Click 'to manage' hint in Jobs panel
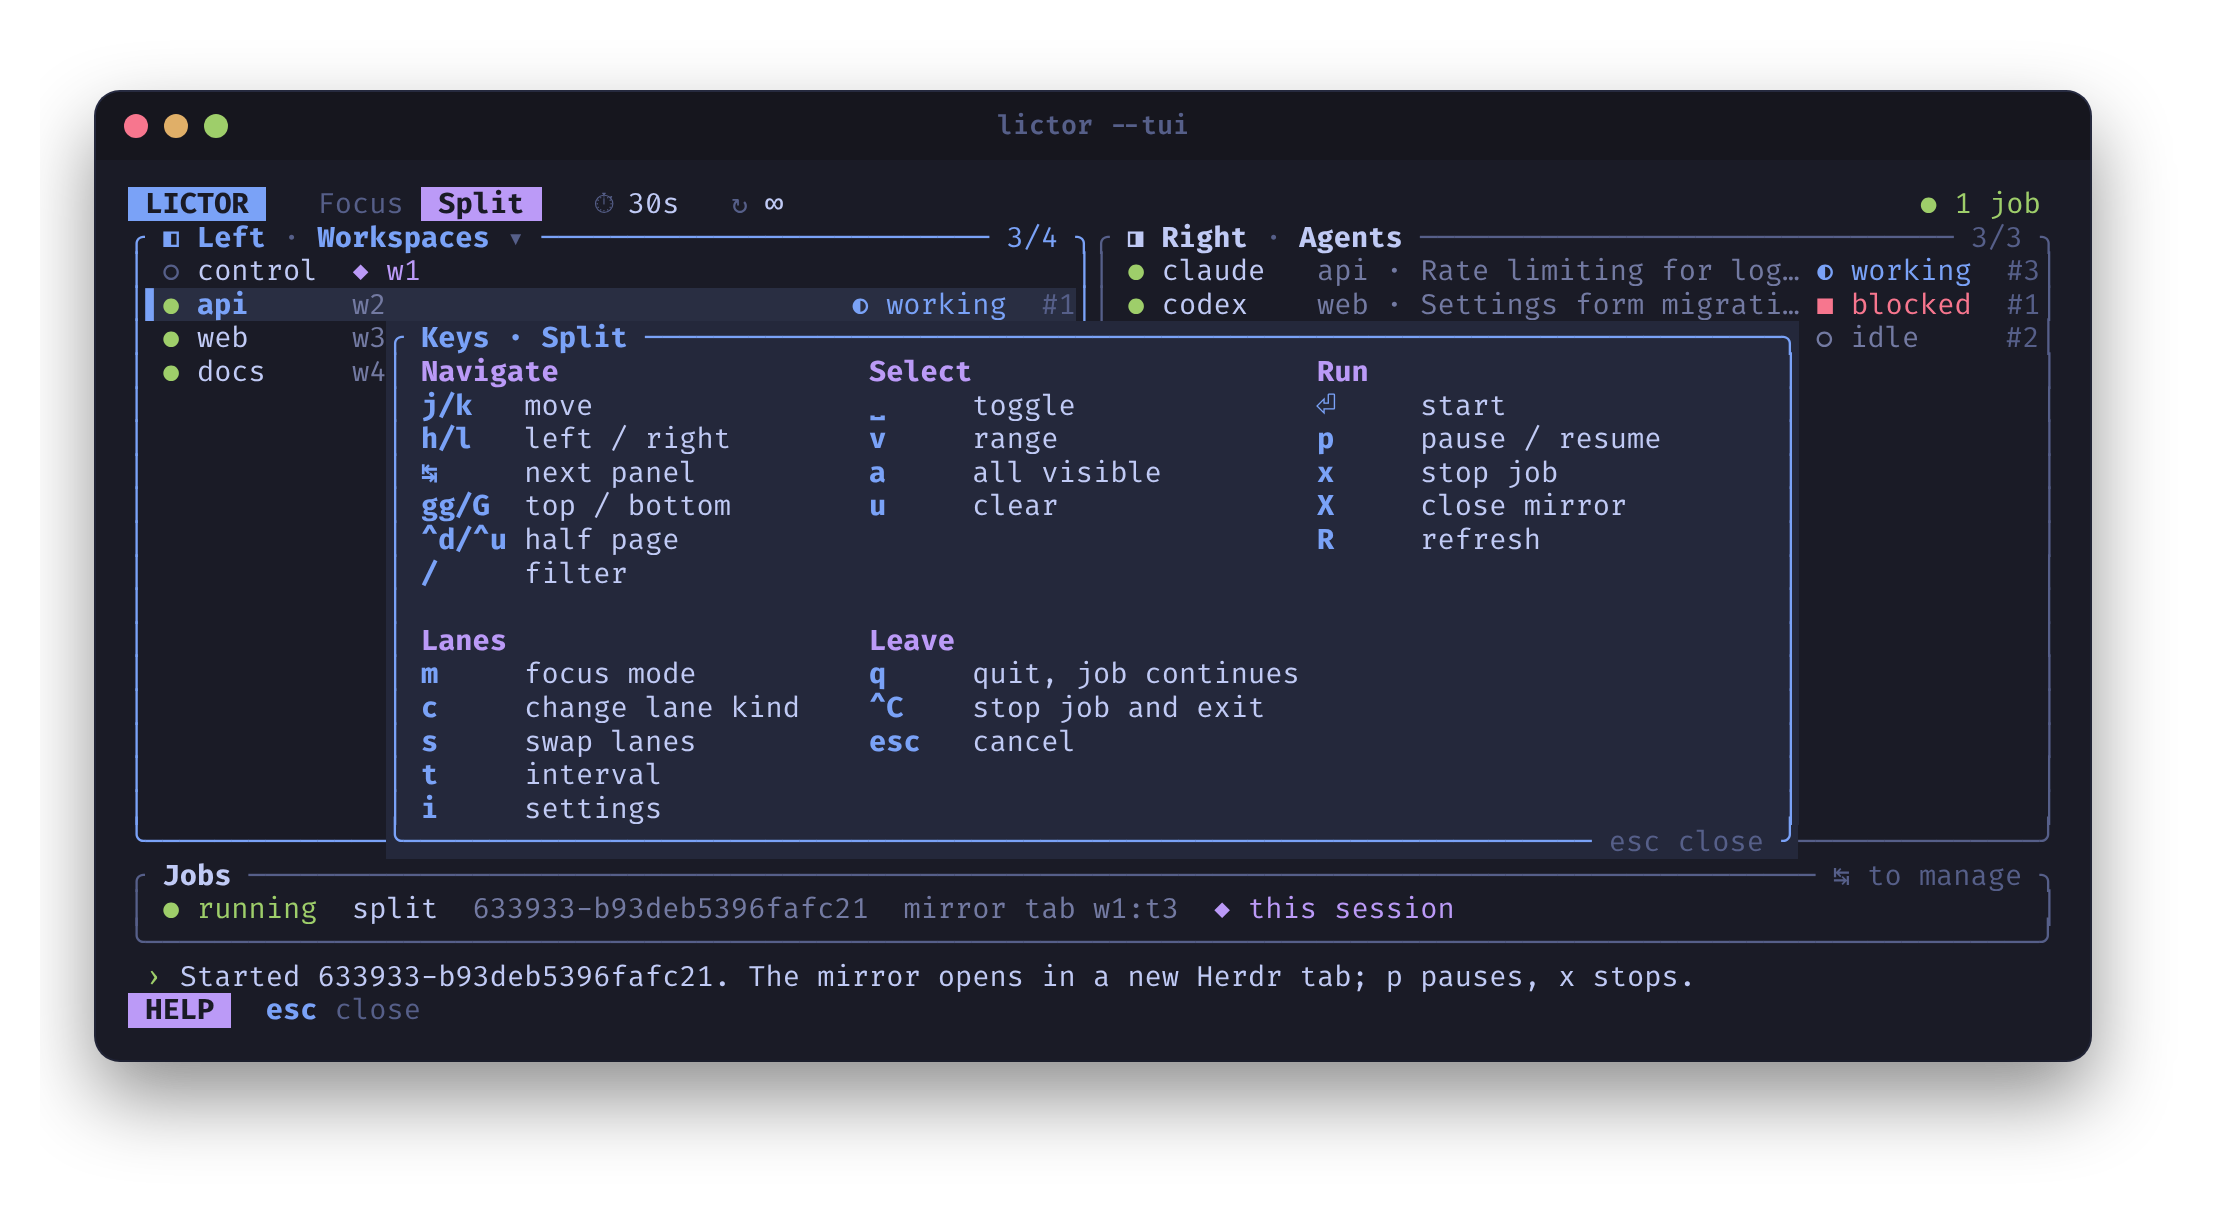Viewport: 2218px width, 1224px height. point(1945,876)
